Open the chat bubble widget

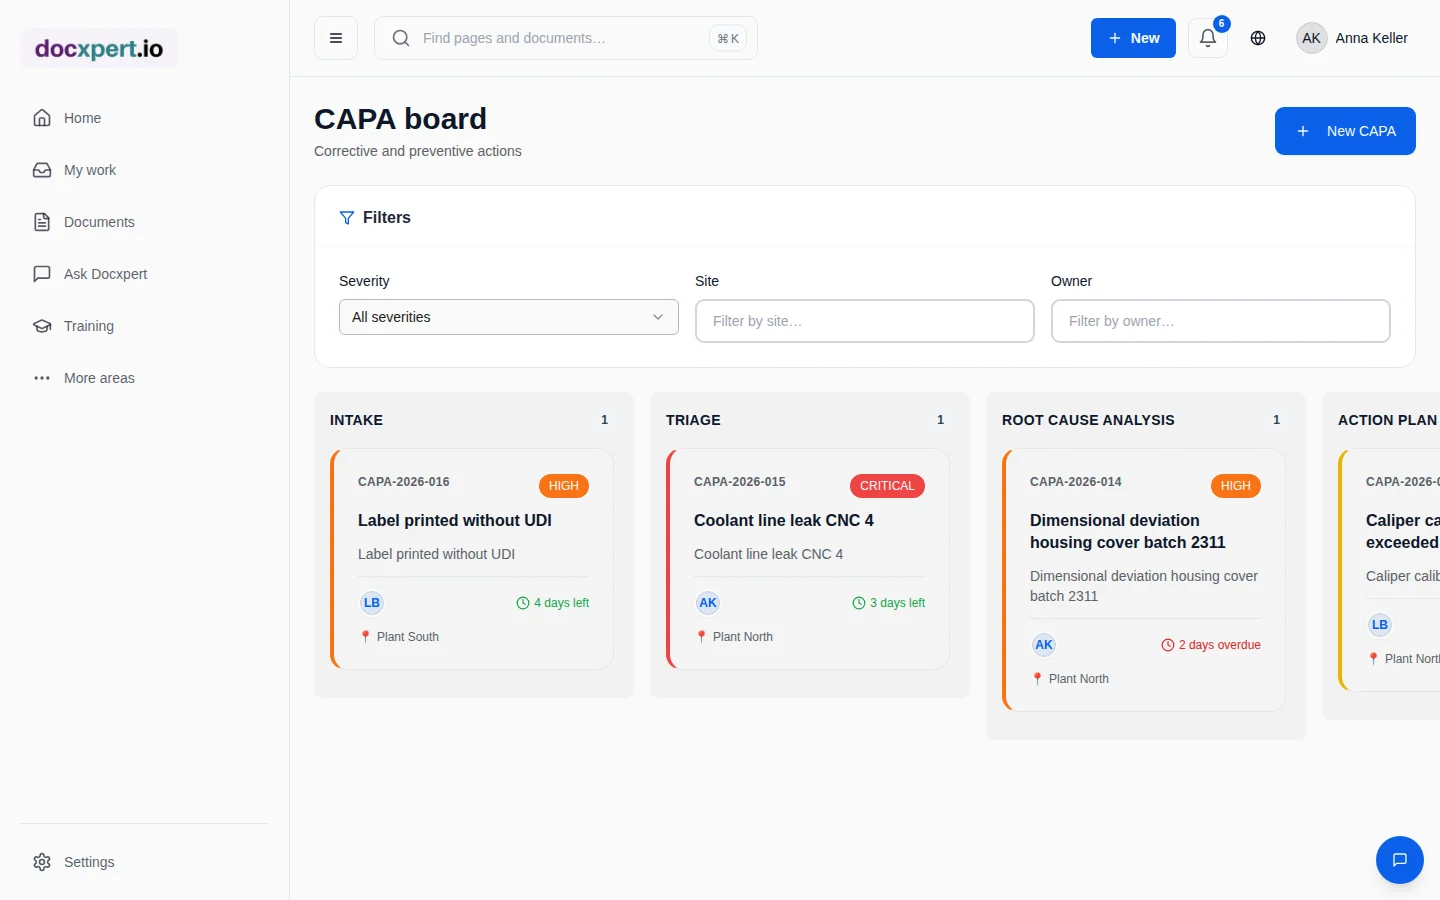tap(1400, 860)
